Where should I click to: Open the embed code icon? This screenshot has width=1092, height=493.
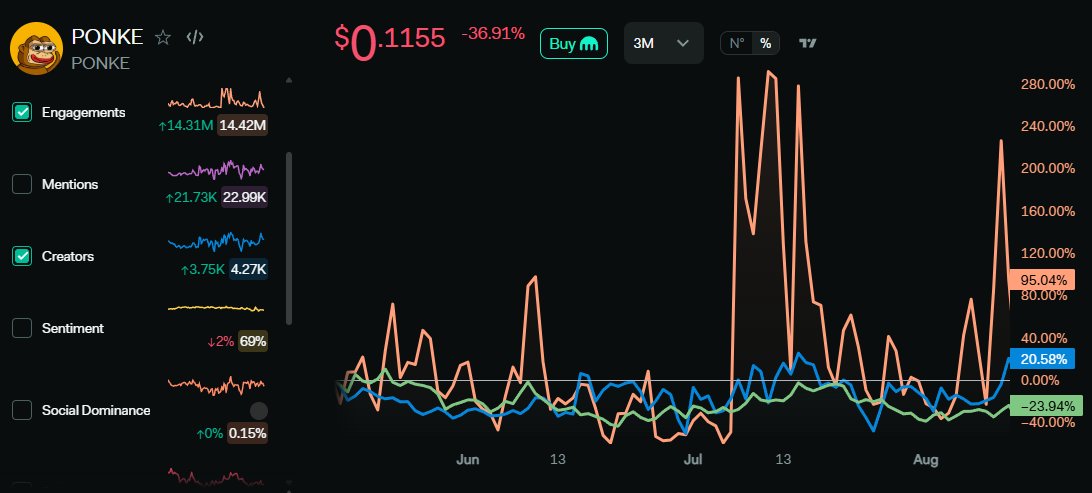point(195,38)
